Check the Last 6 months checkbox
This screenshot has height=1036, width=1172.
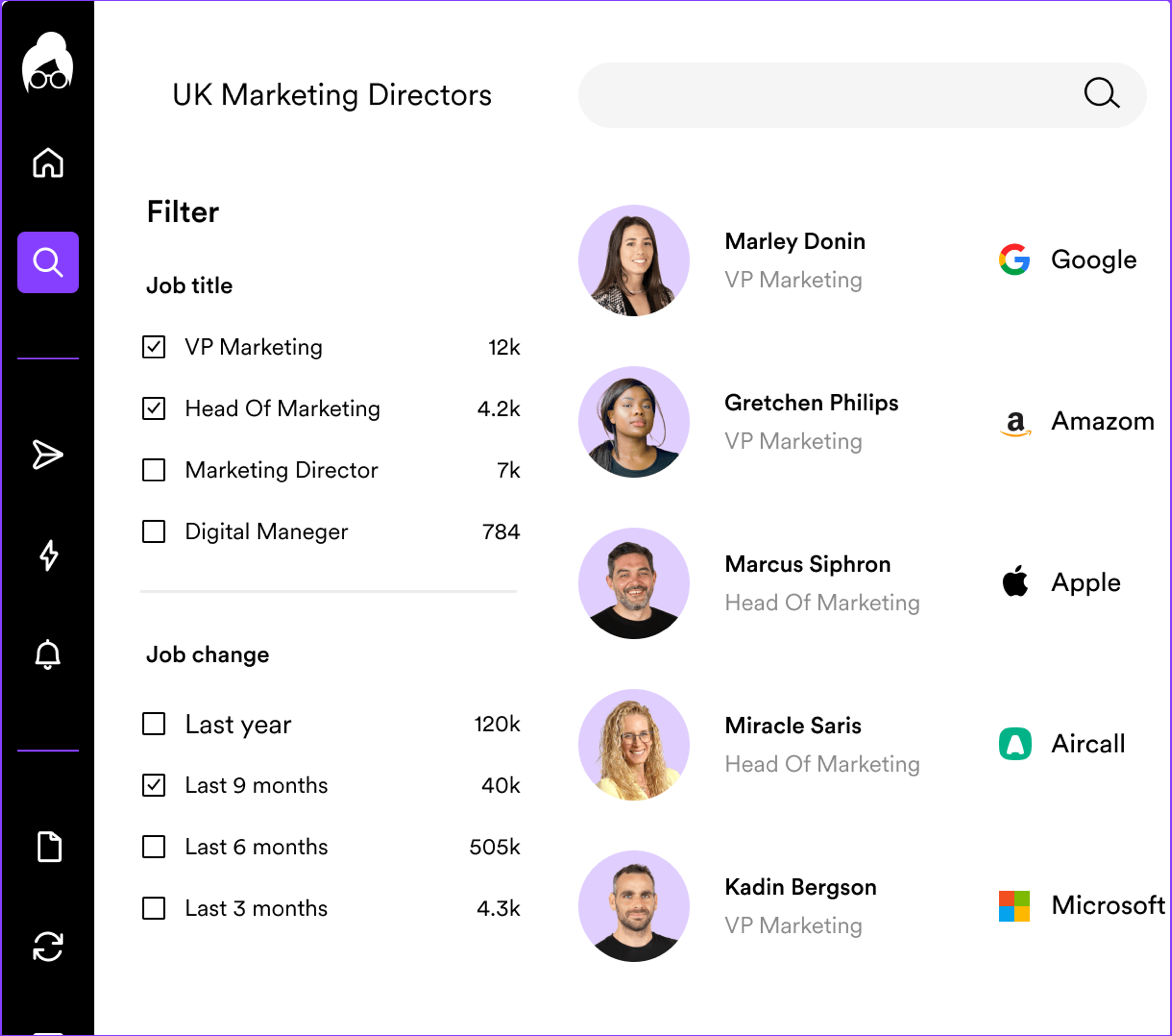point(154,847)
